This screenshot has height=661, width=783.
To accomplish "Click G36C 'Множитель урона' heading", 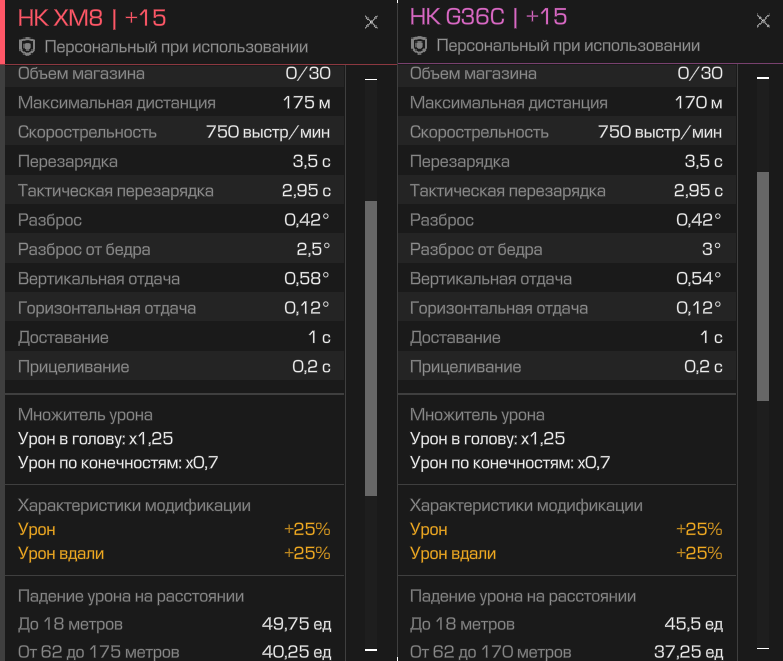I will click(477, 415).
